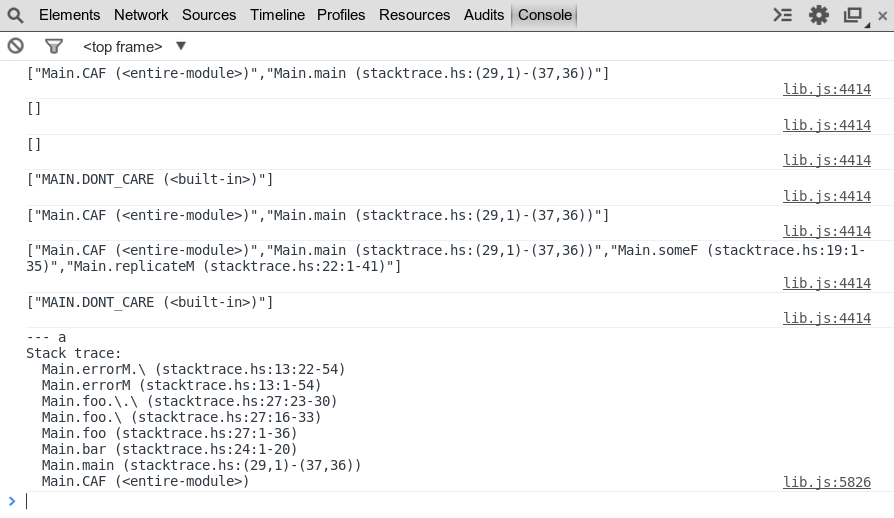This screenshot has width=894, height=518.
Task: Open the Sources tab
Action: pos(209,15)
